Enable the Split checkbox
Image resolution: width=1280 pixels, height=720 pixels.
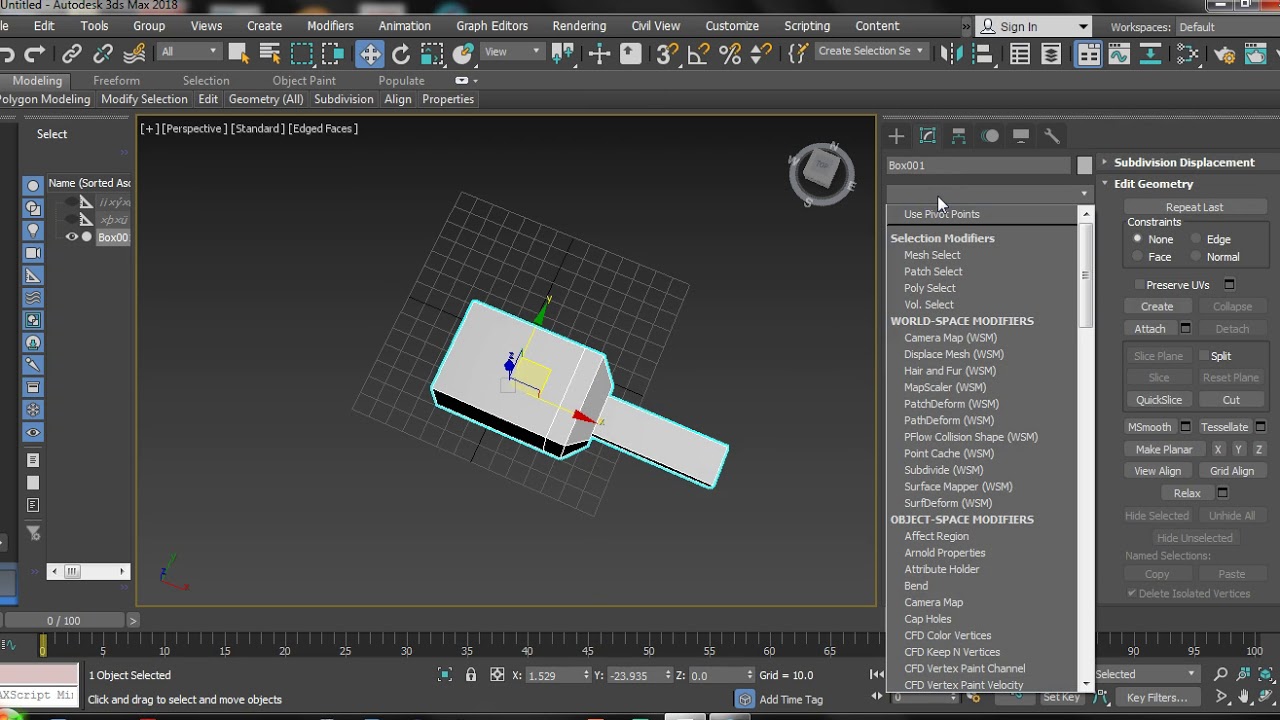pos(1204,356)
